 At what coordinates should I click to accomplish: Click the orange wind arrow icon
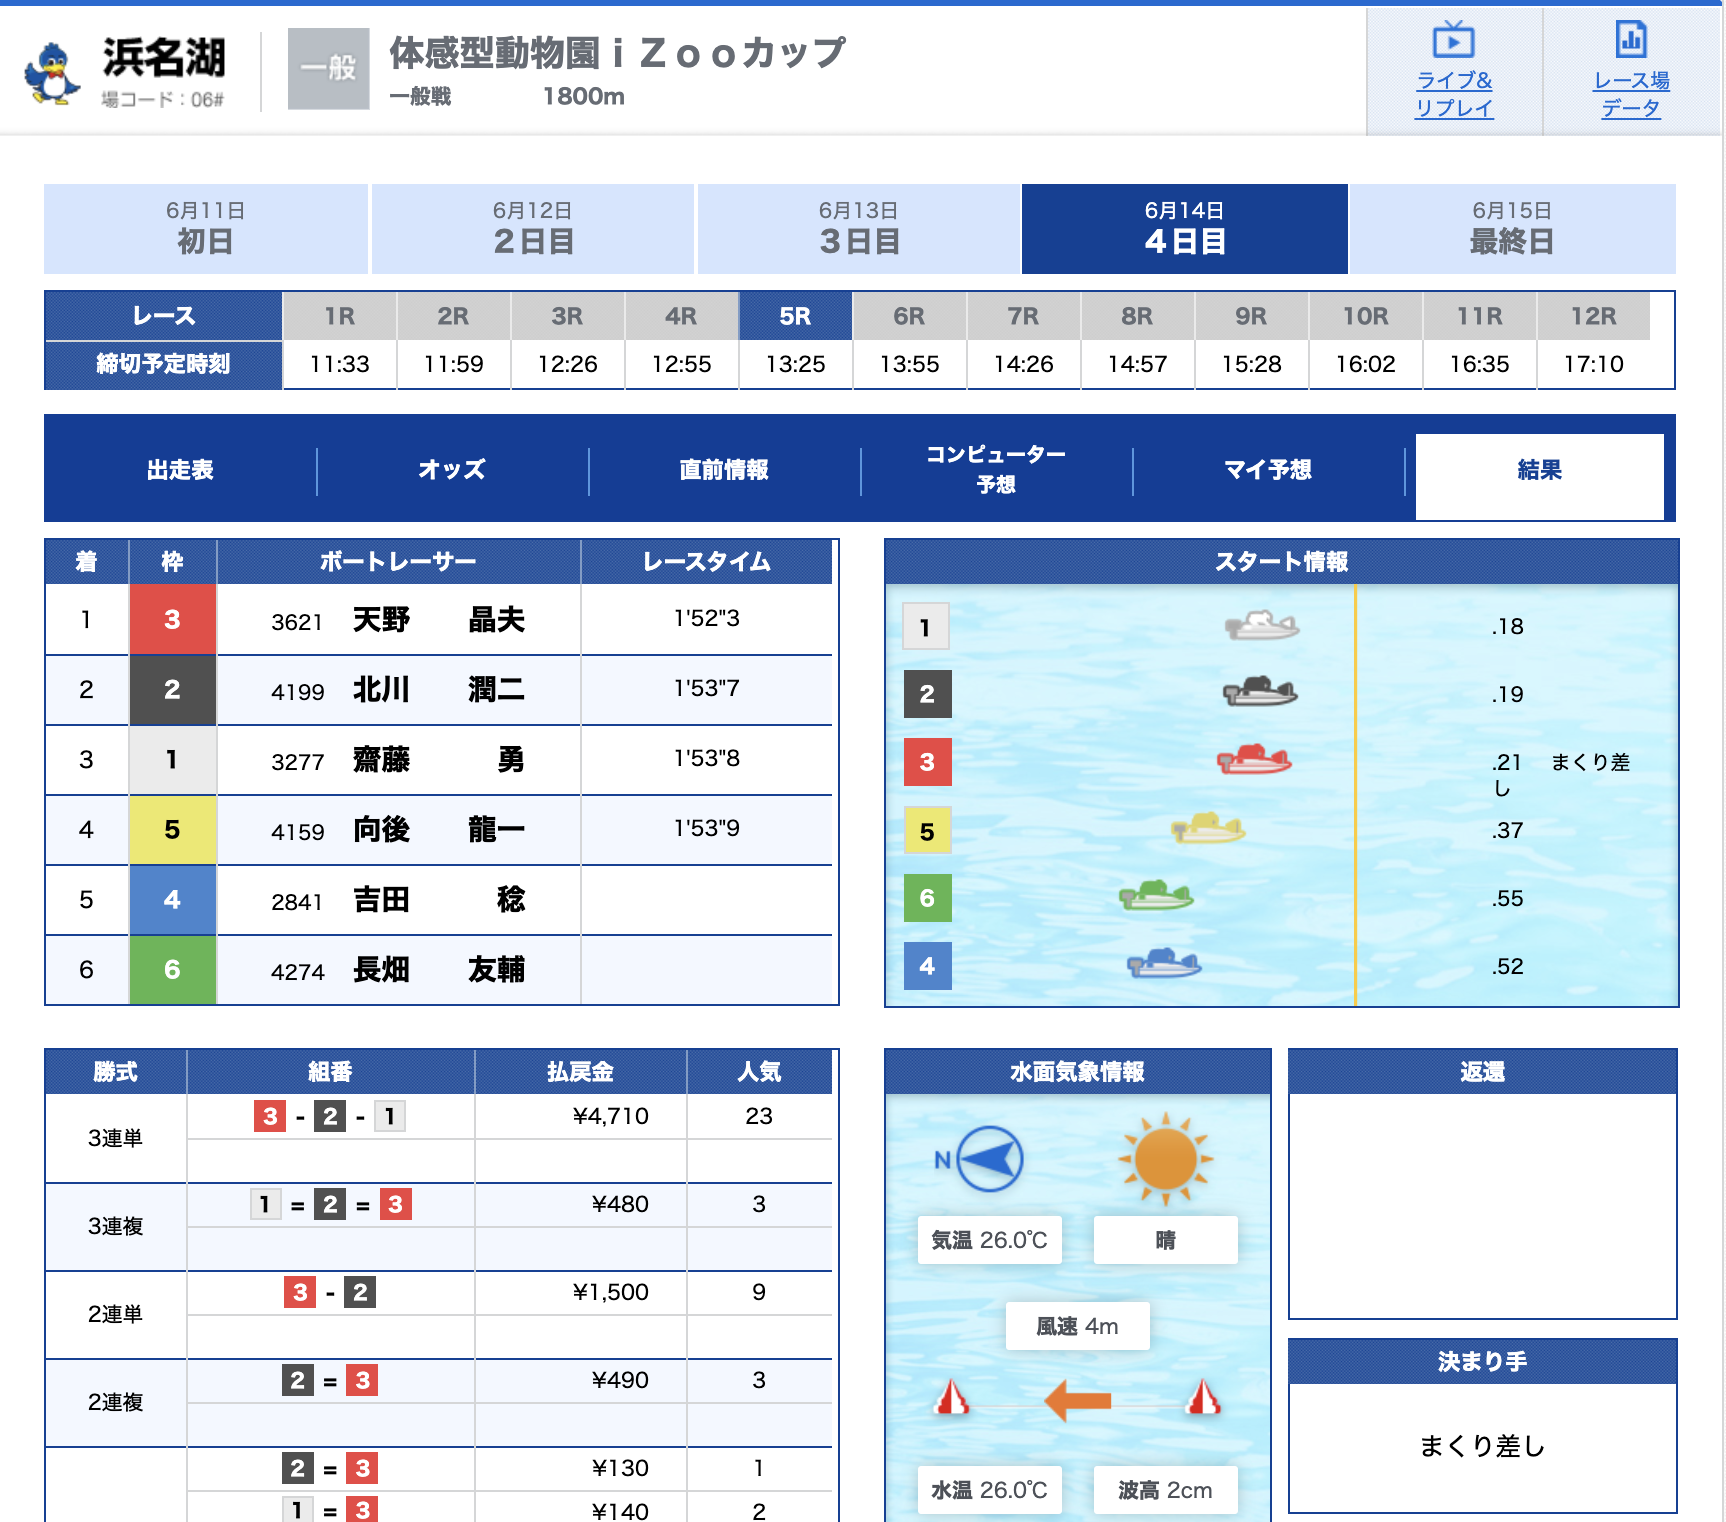[x=1078, y=1400]
